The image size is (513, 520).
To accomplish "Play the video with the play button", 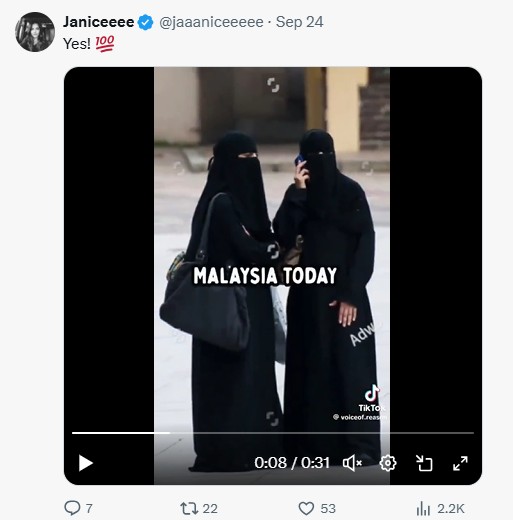I will point(86,463).
